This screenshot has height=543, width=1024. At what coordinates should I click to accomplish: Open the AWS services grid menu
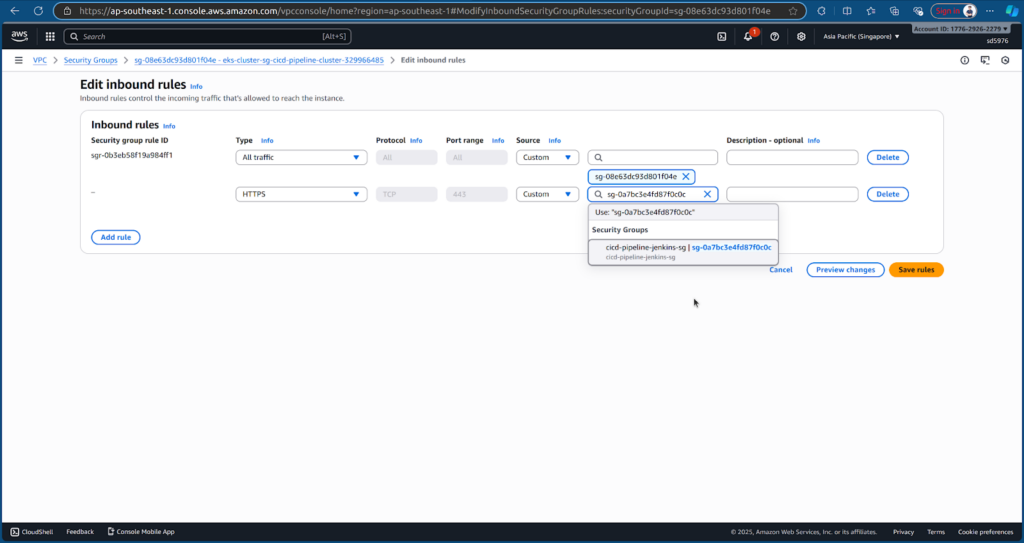click(x=50, y=36)
